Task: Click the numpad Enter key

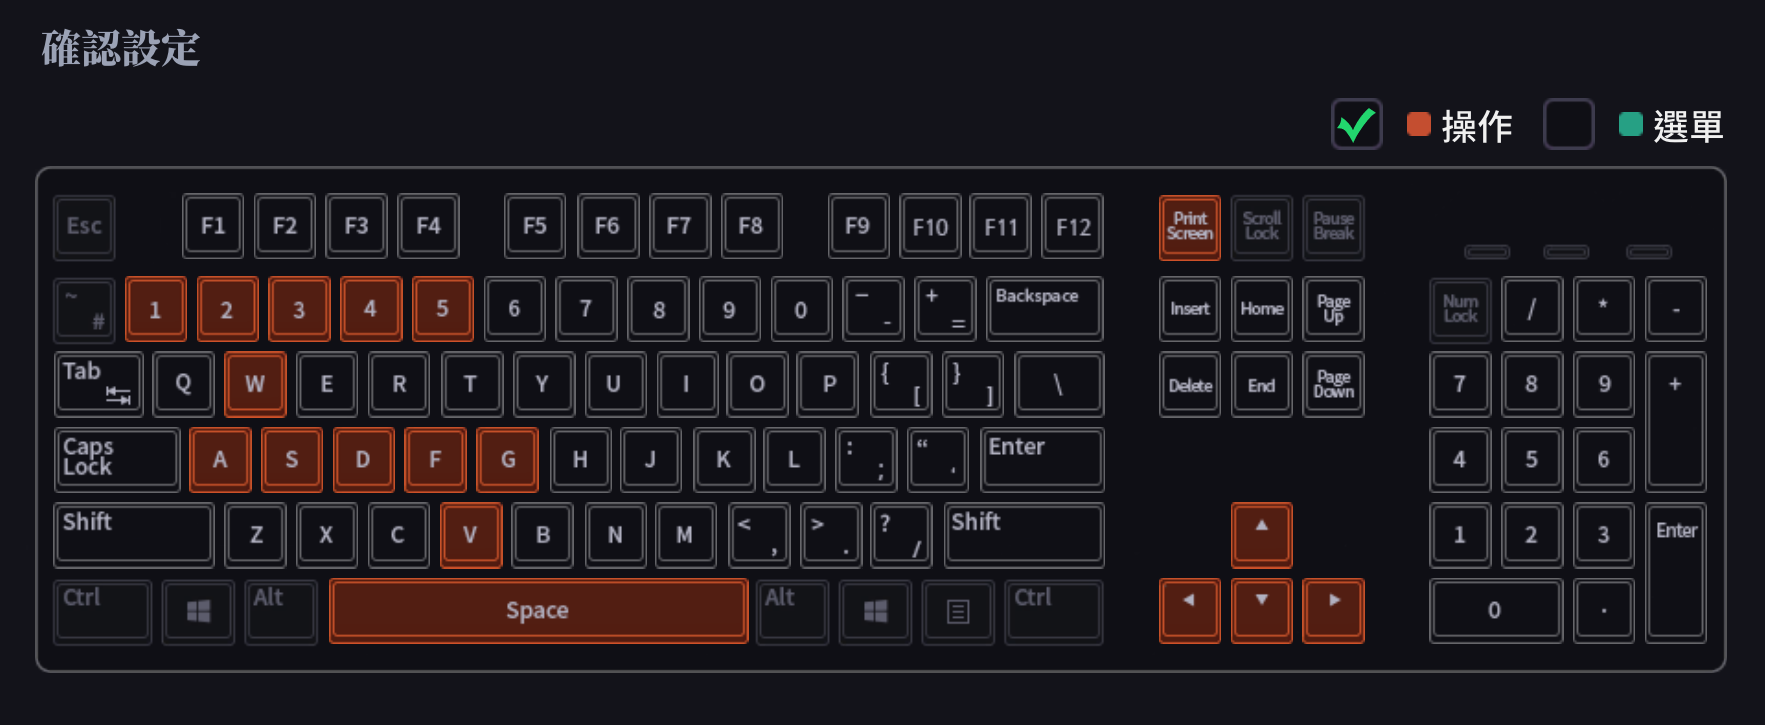Action: [1675, 573]
